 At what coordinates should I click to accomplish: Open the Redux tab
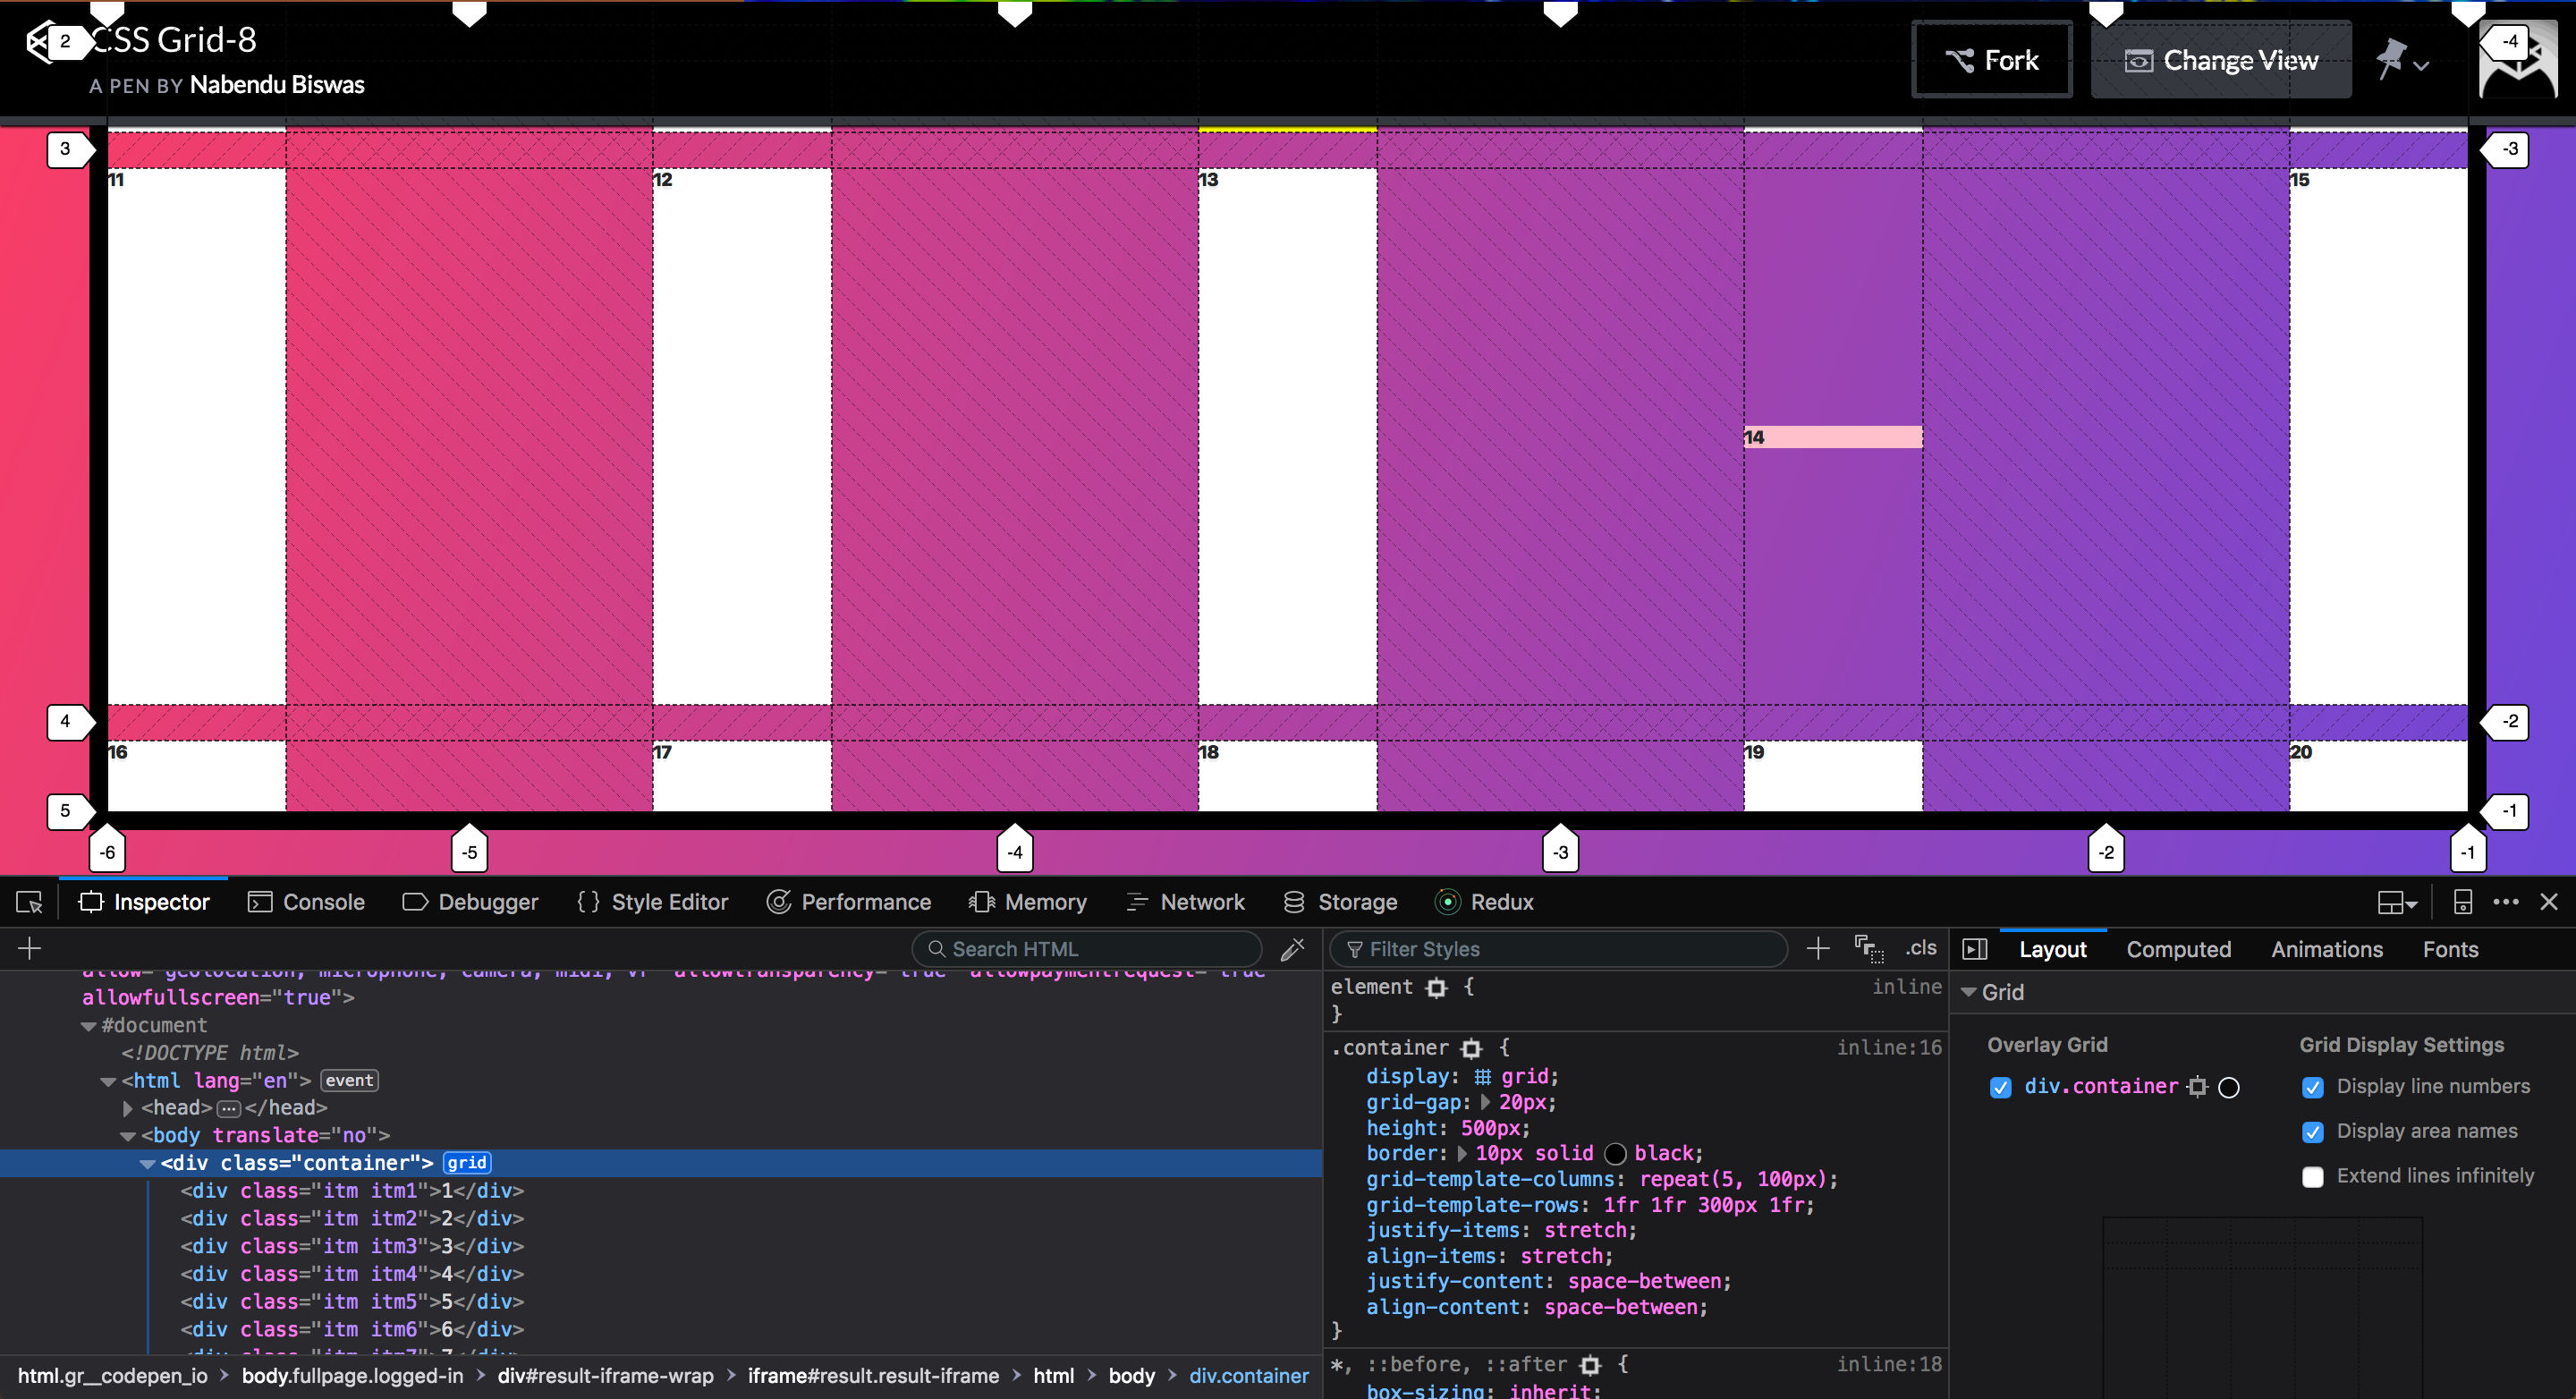[x=1484, y=902]
